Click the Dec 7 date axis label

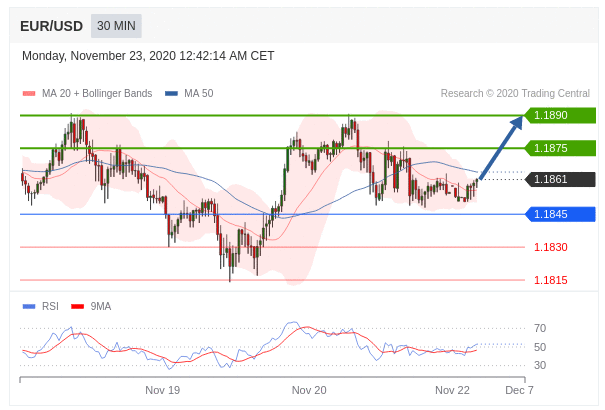coord(519,390)
